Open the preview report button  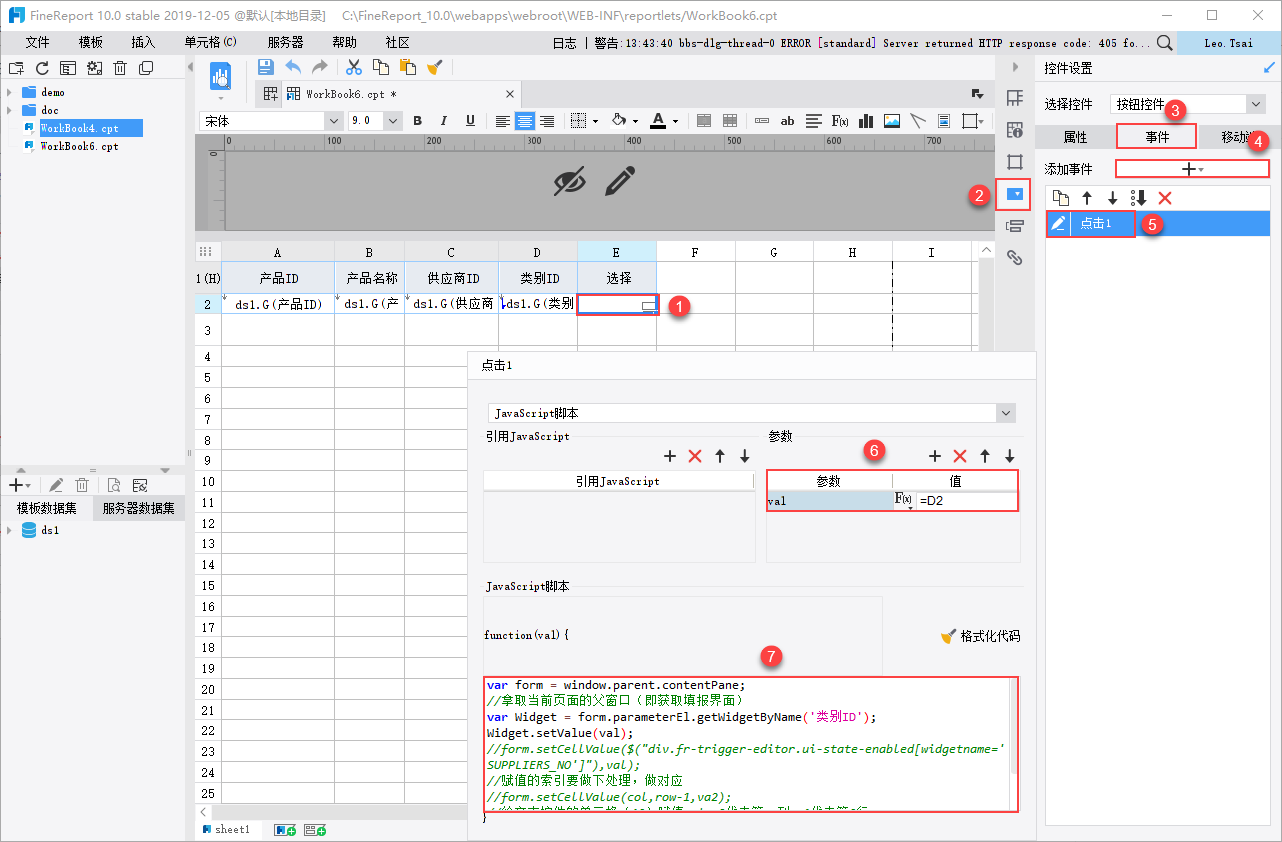(x=222, y=76)
